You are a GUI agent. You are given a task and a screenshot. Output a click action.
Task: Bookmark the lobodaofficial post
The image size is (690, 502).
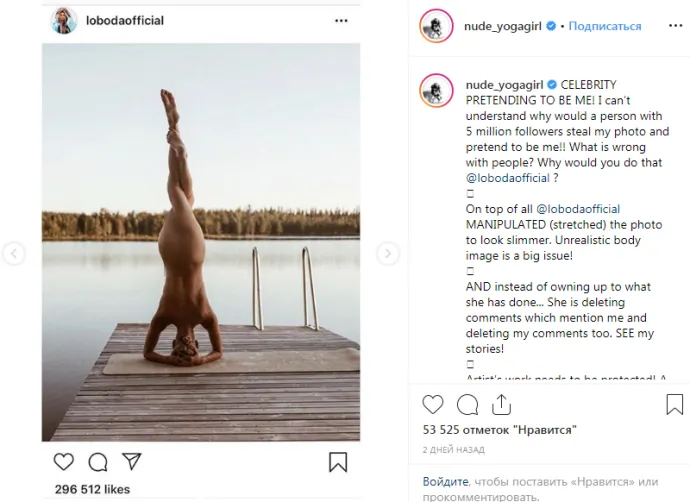[x=338, y=462]
